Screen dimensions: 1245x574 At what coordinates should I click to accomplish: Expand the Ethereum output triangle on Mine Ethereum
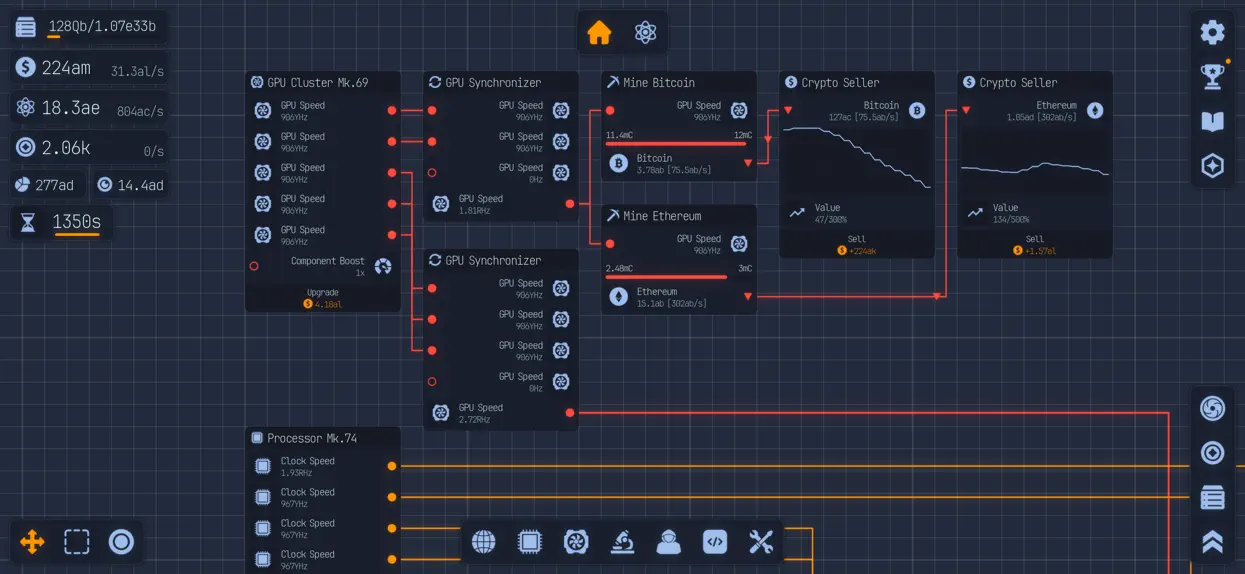(748, 297)
